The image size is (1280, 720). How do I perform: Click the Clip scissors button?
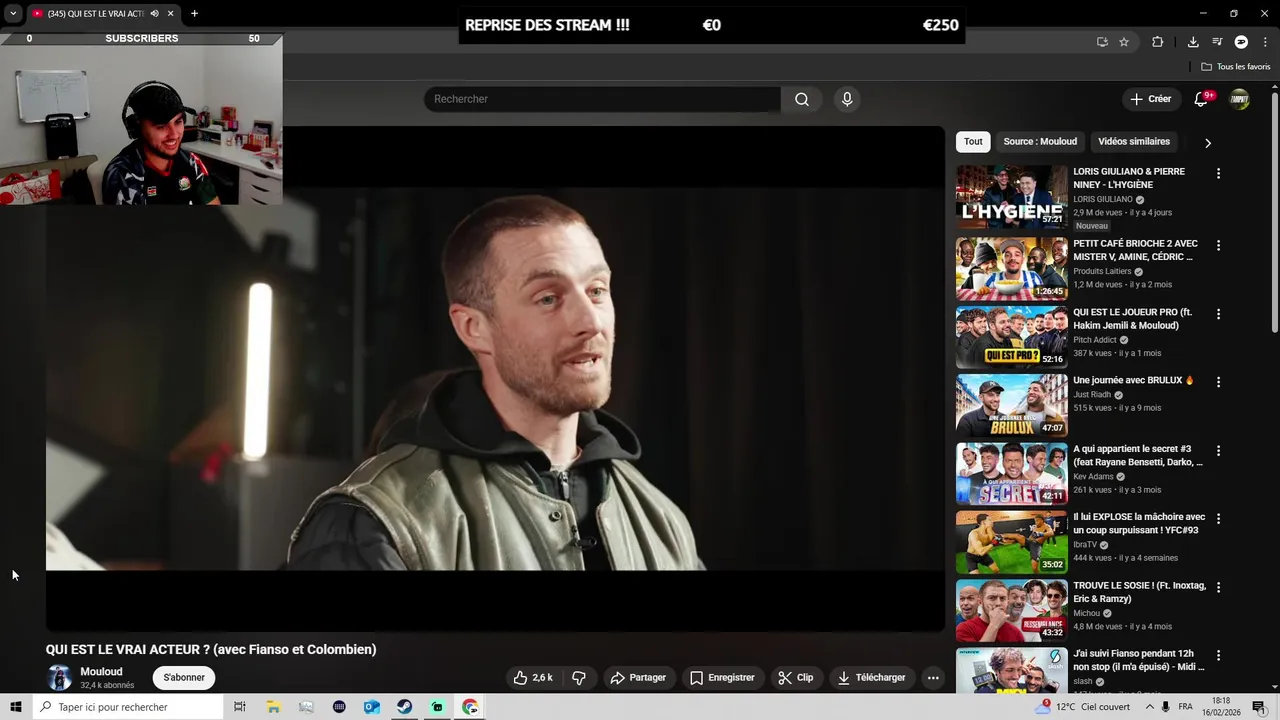pyautogui.click(x=796, y=677)
